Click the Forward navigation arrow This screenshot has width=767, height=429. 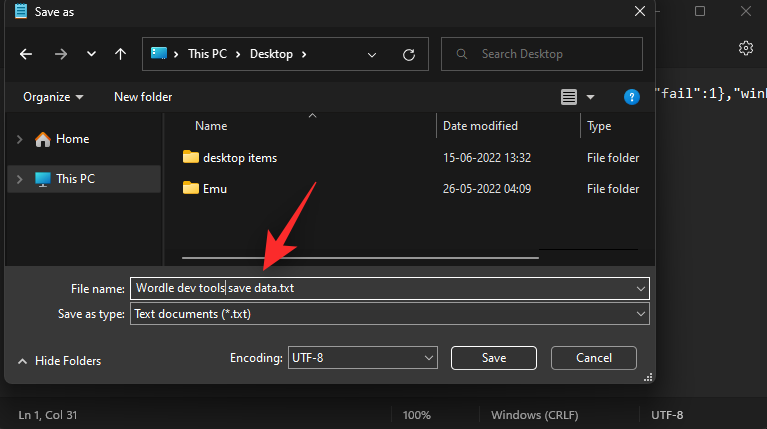point(59,54)
